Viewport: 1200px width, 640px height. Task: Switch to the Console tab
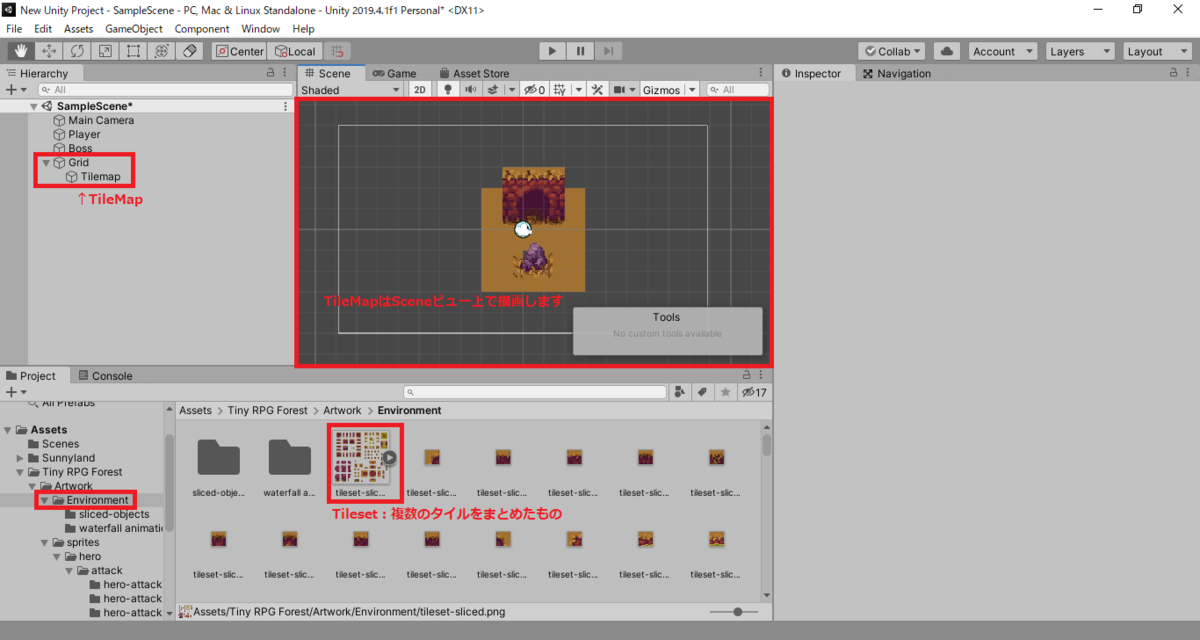coord(104,376)
